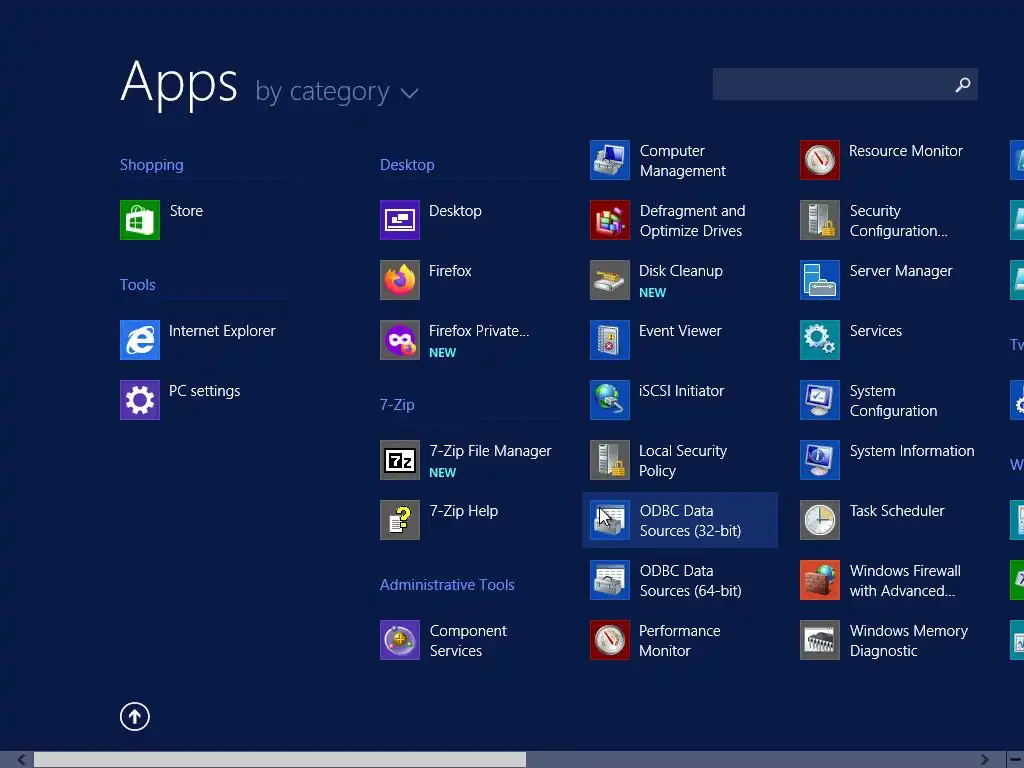Click the 'Windows Memory Diagnostic' label text
Image resolution: width=1024 pixels, height=768 pixels.
[908, 641]
